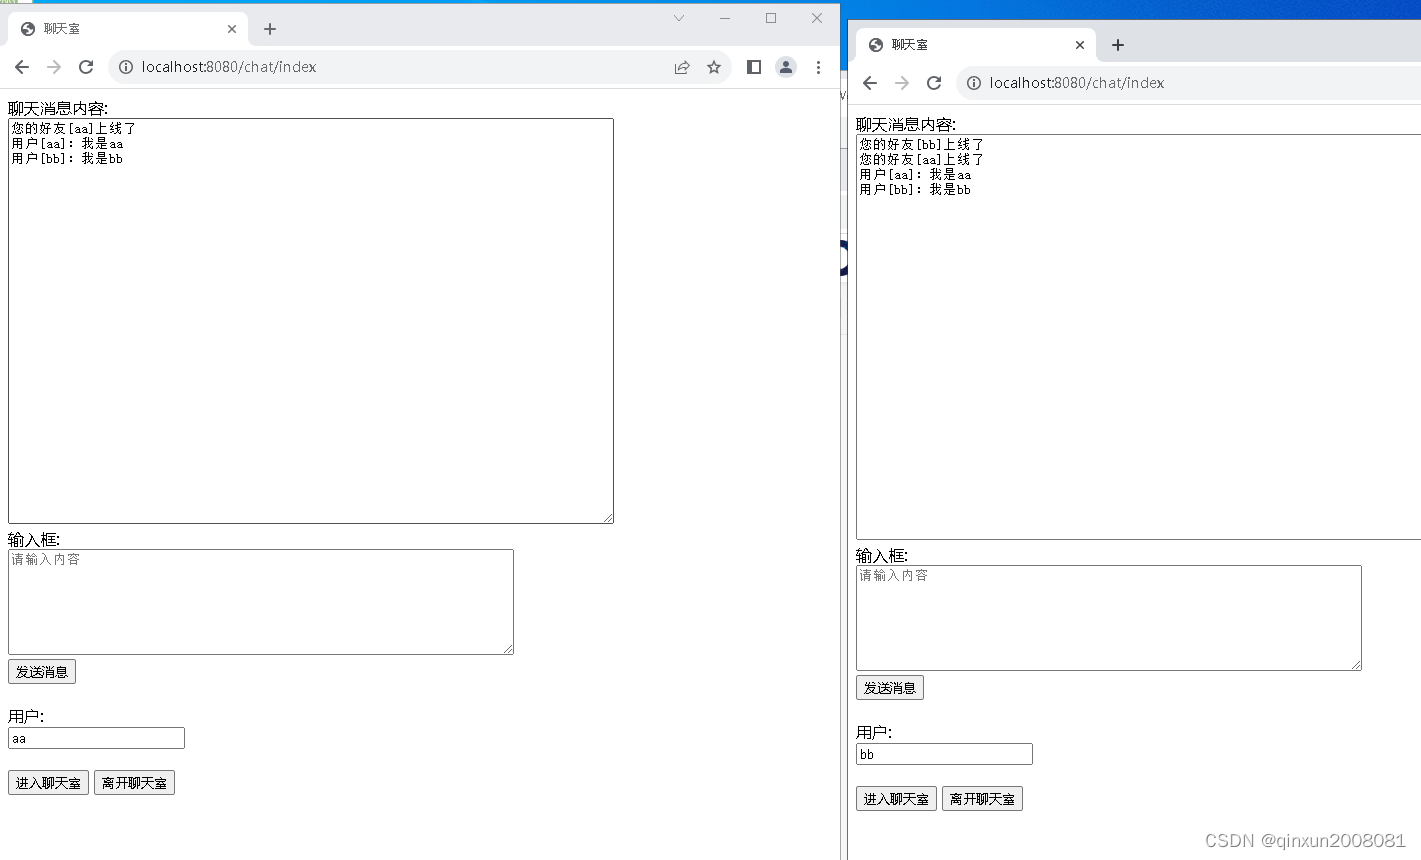Click the reload icon in the right browser window
The width and height of the screenshot is (1421, 860).
(934, 83)
